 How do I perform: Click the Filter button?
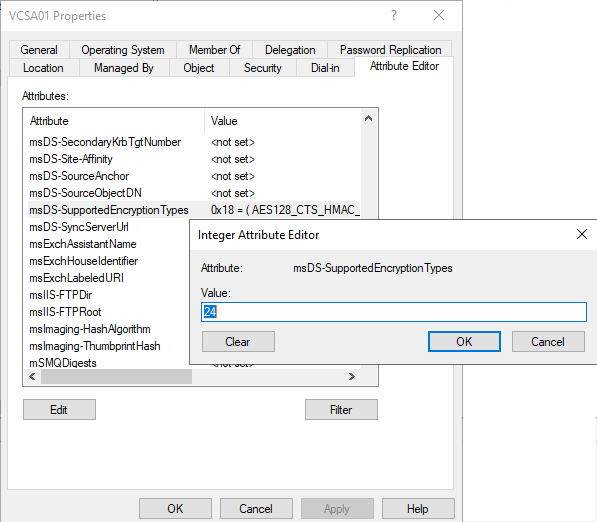[341, 410]
